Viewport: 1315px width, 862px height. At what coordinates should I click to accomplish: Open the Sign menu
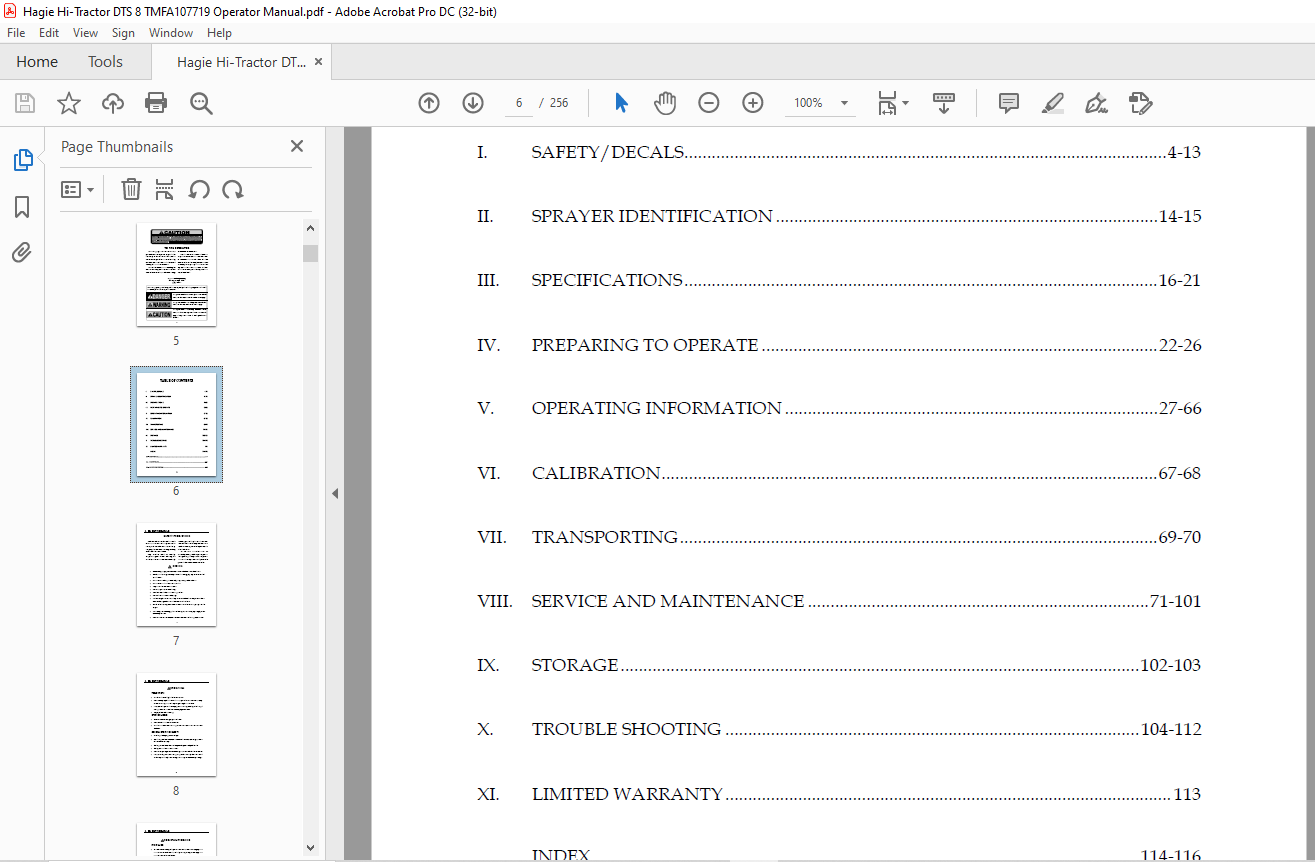(124, 33)
